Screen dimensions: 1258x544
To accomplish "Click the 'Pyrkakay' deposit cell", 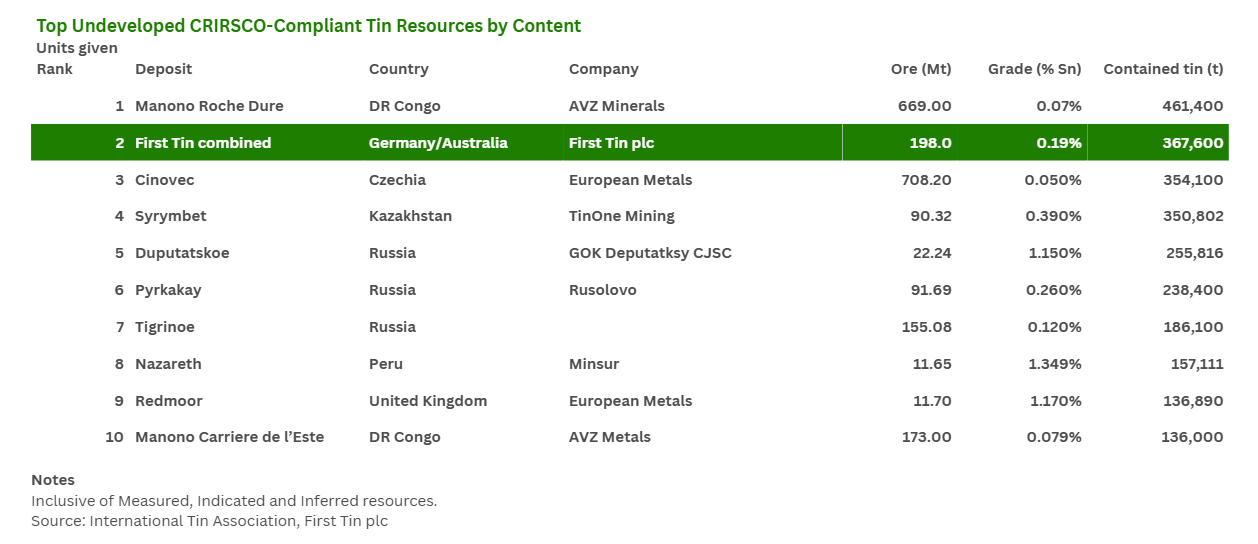I will pos(168,290).
